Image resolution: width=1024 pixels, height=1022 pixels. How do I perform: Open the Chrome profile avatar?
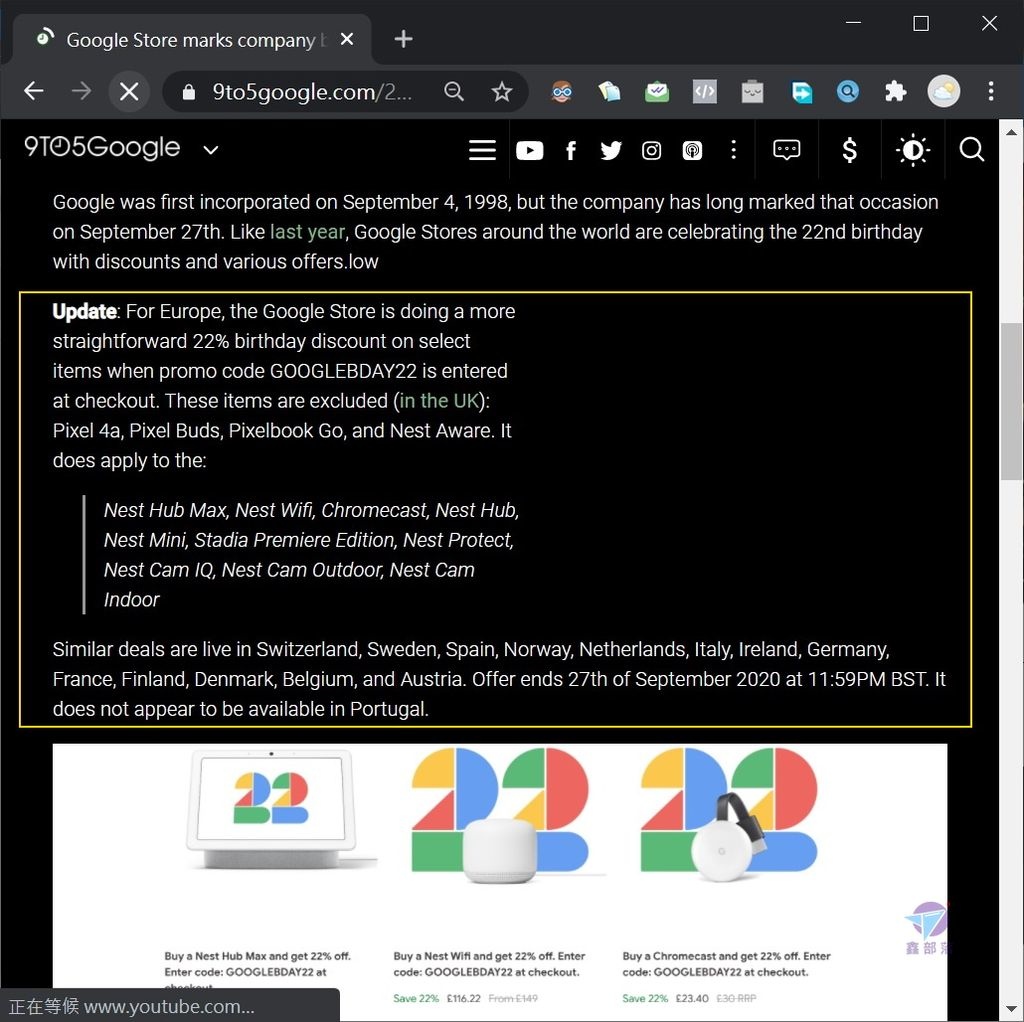pyautogui.click(x=944, y=91)
